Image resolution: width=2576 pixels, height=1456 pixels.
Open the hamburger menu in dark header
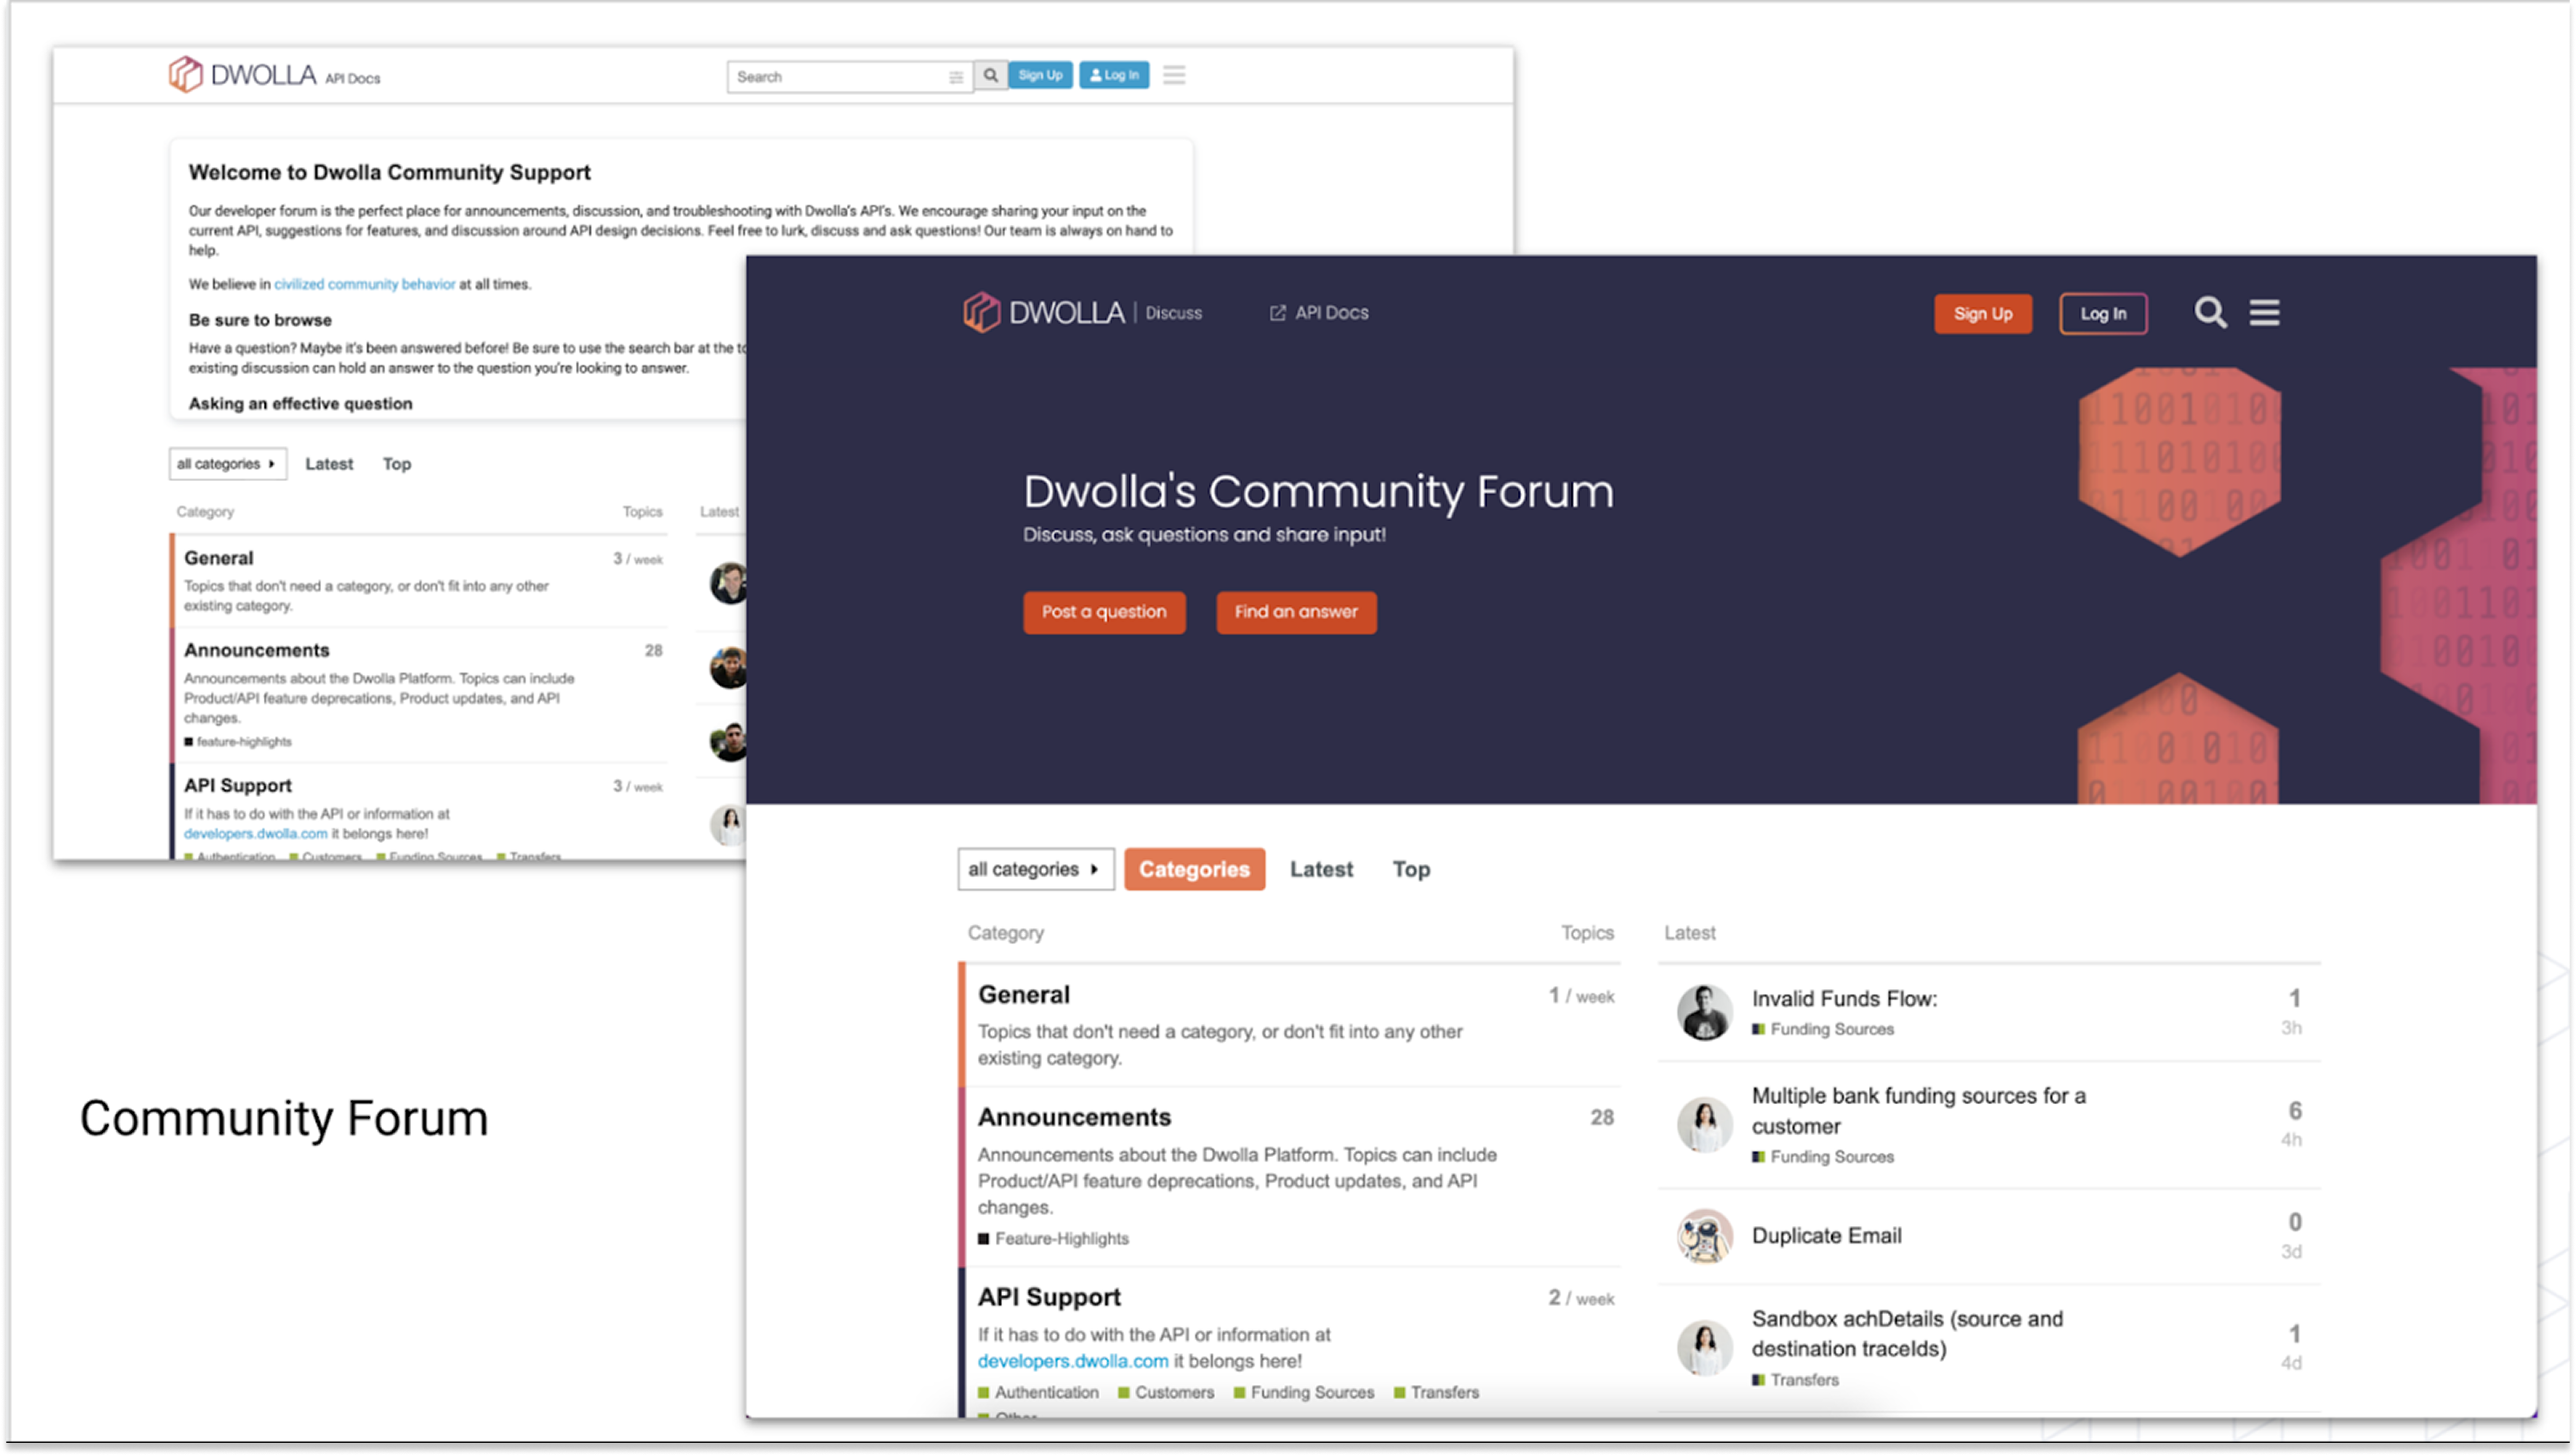pos(2264,313)
